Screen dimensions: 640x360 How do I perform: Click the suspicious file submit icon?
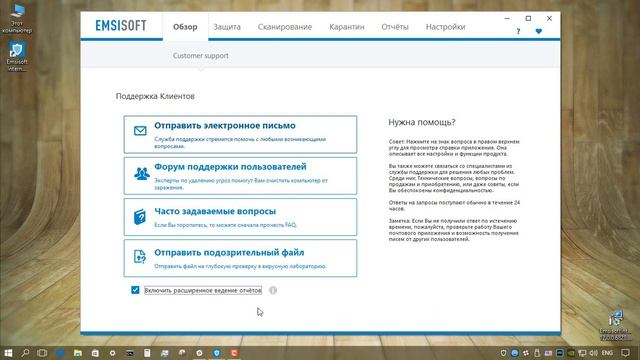point(140,257)
